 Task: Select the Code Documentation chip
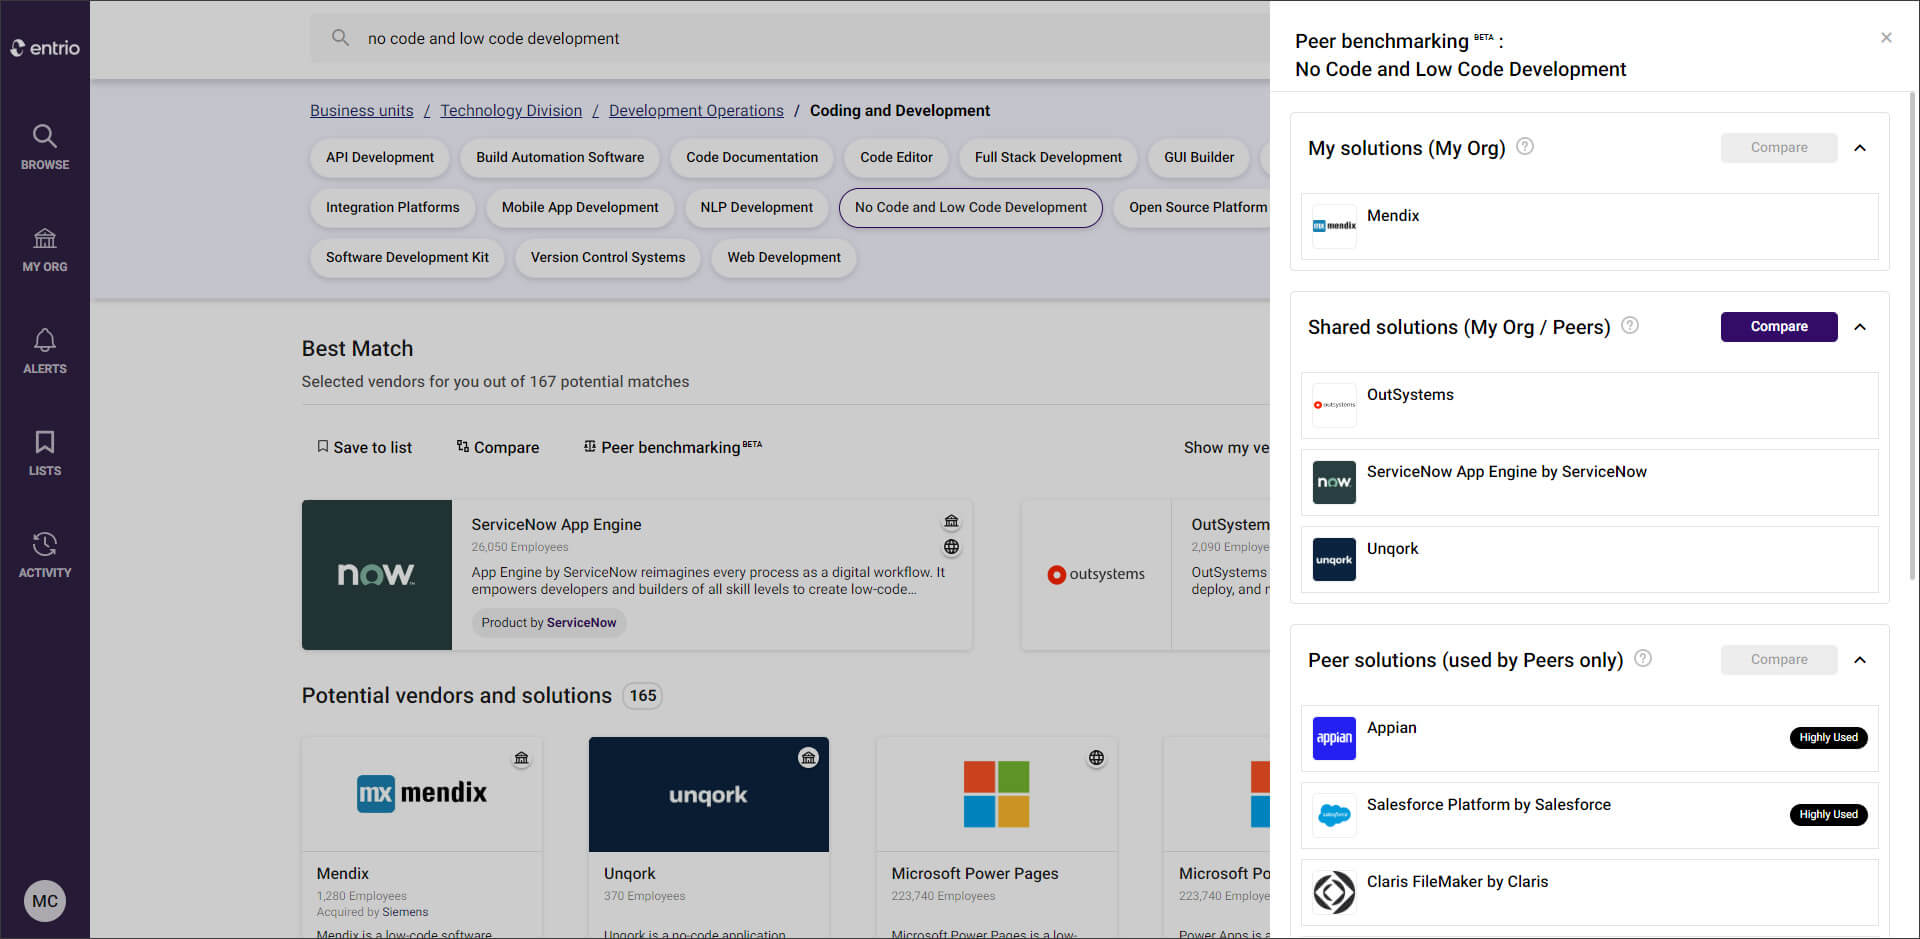[x=752, y=157]
